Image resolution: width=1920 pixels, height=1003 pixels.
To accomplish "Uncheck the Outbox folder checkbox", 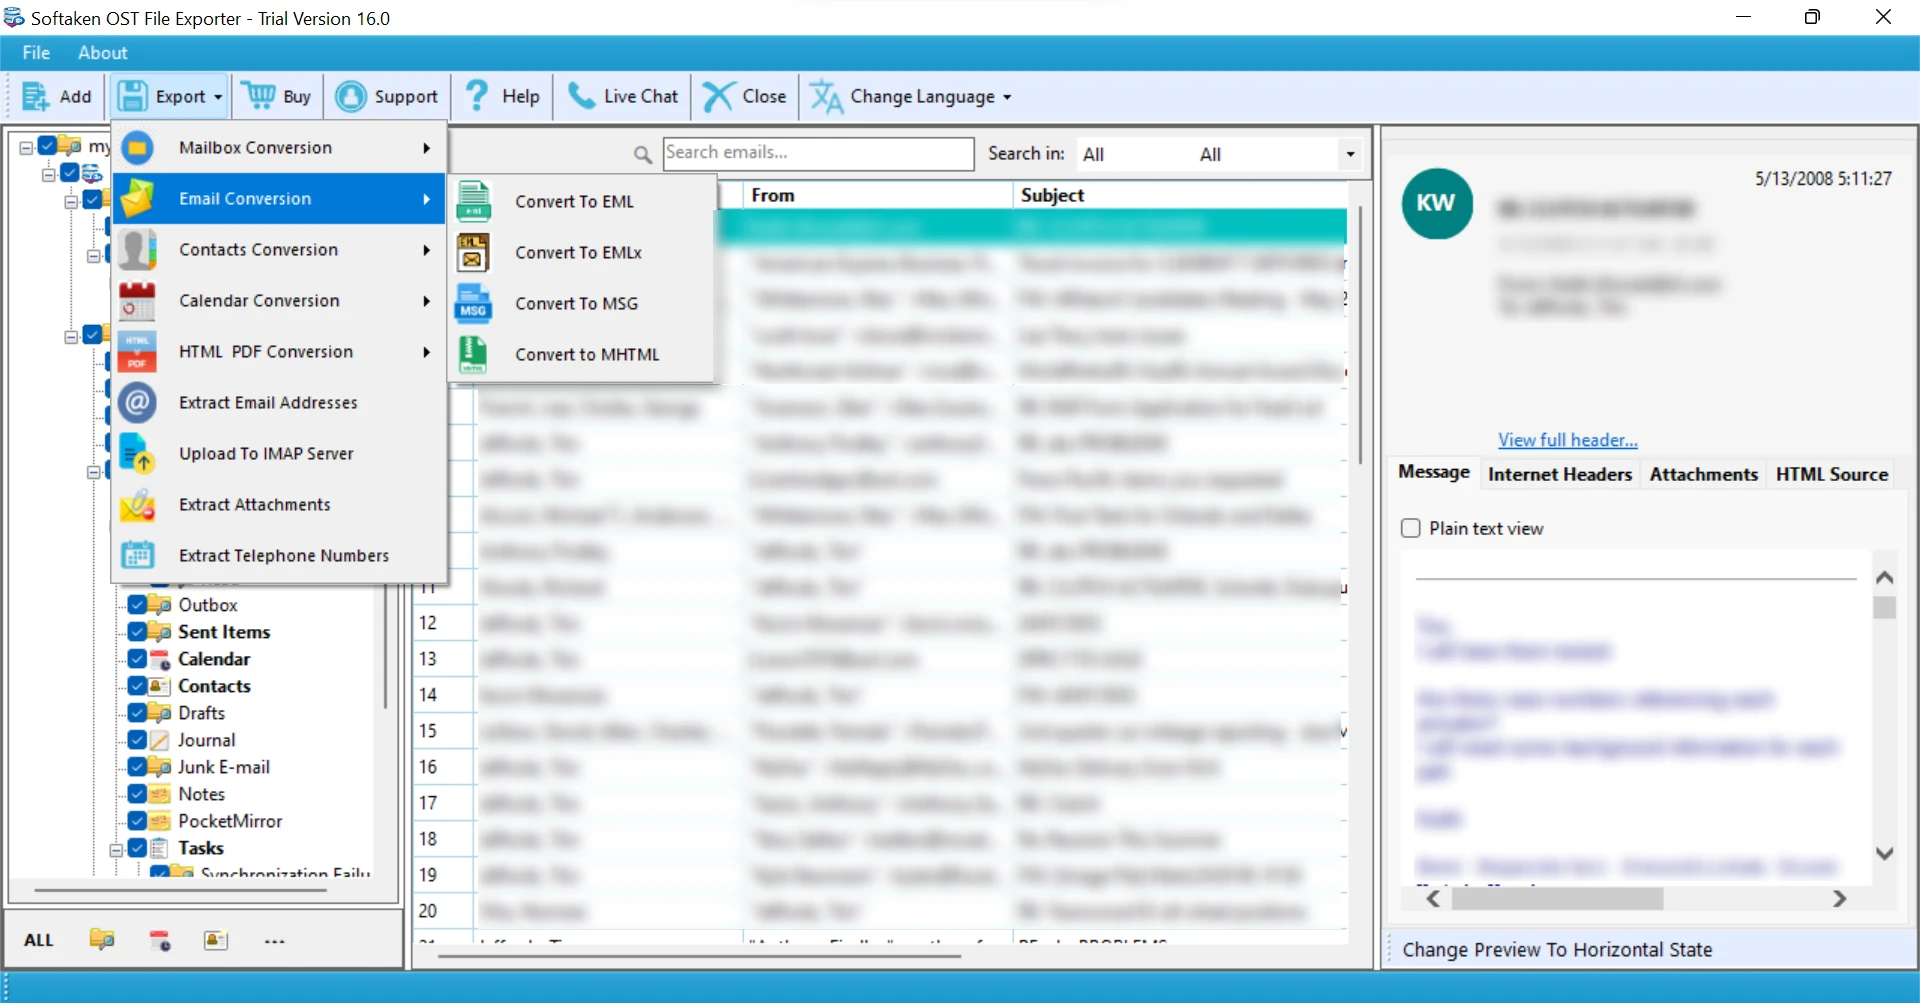I will tap(138, 605).
